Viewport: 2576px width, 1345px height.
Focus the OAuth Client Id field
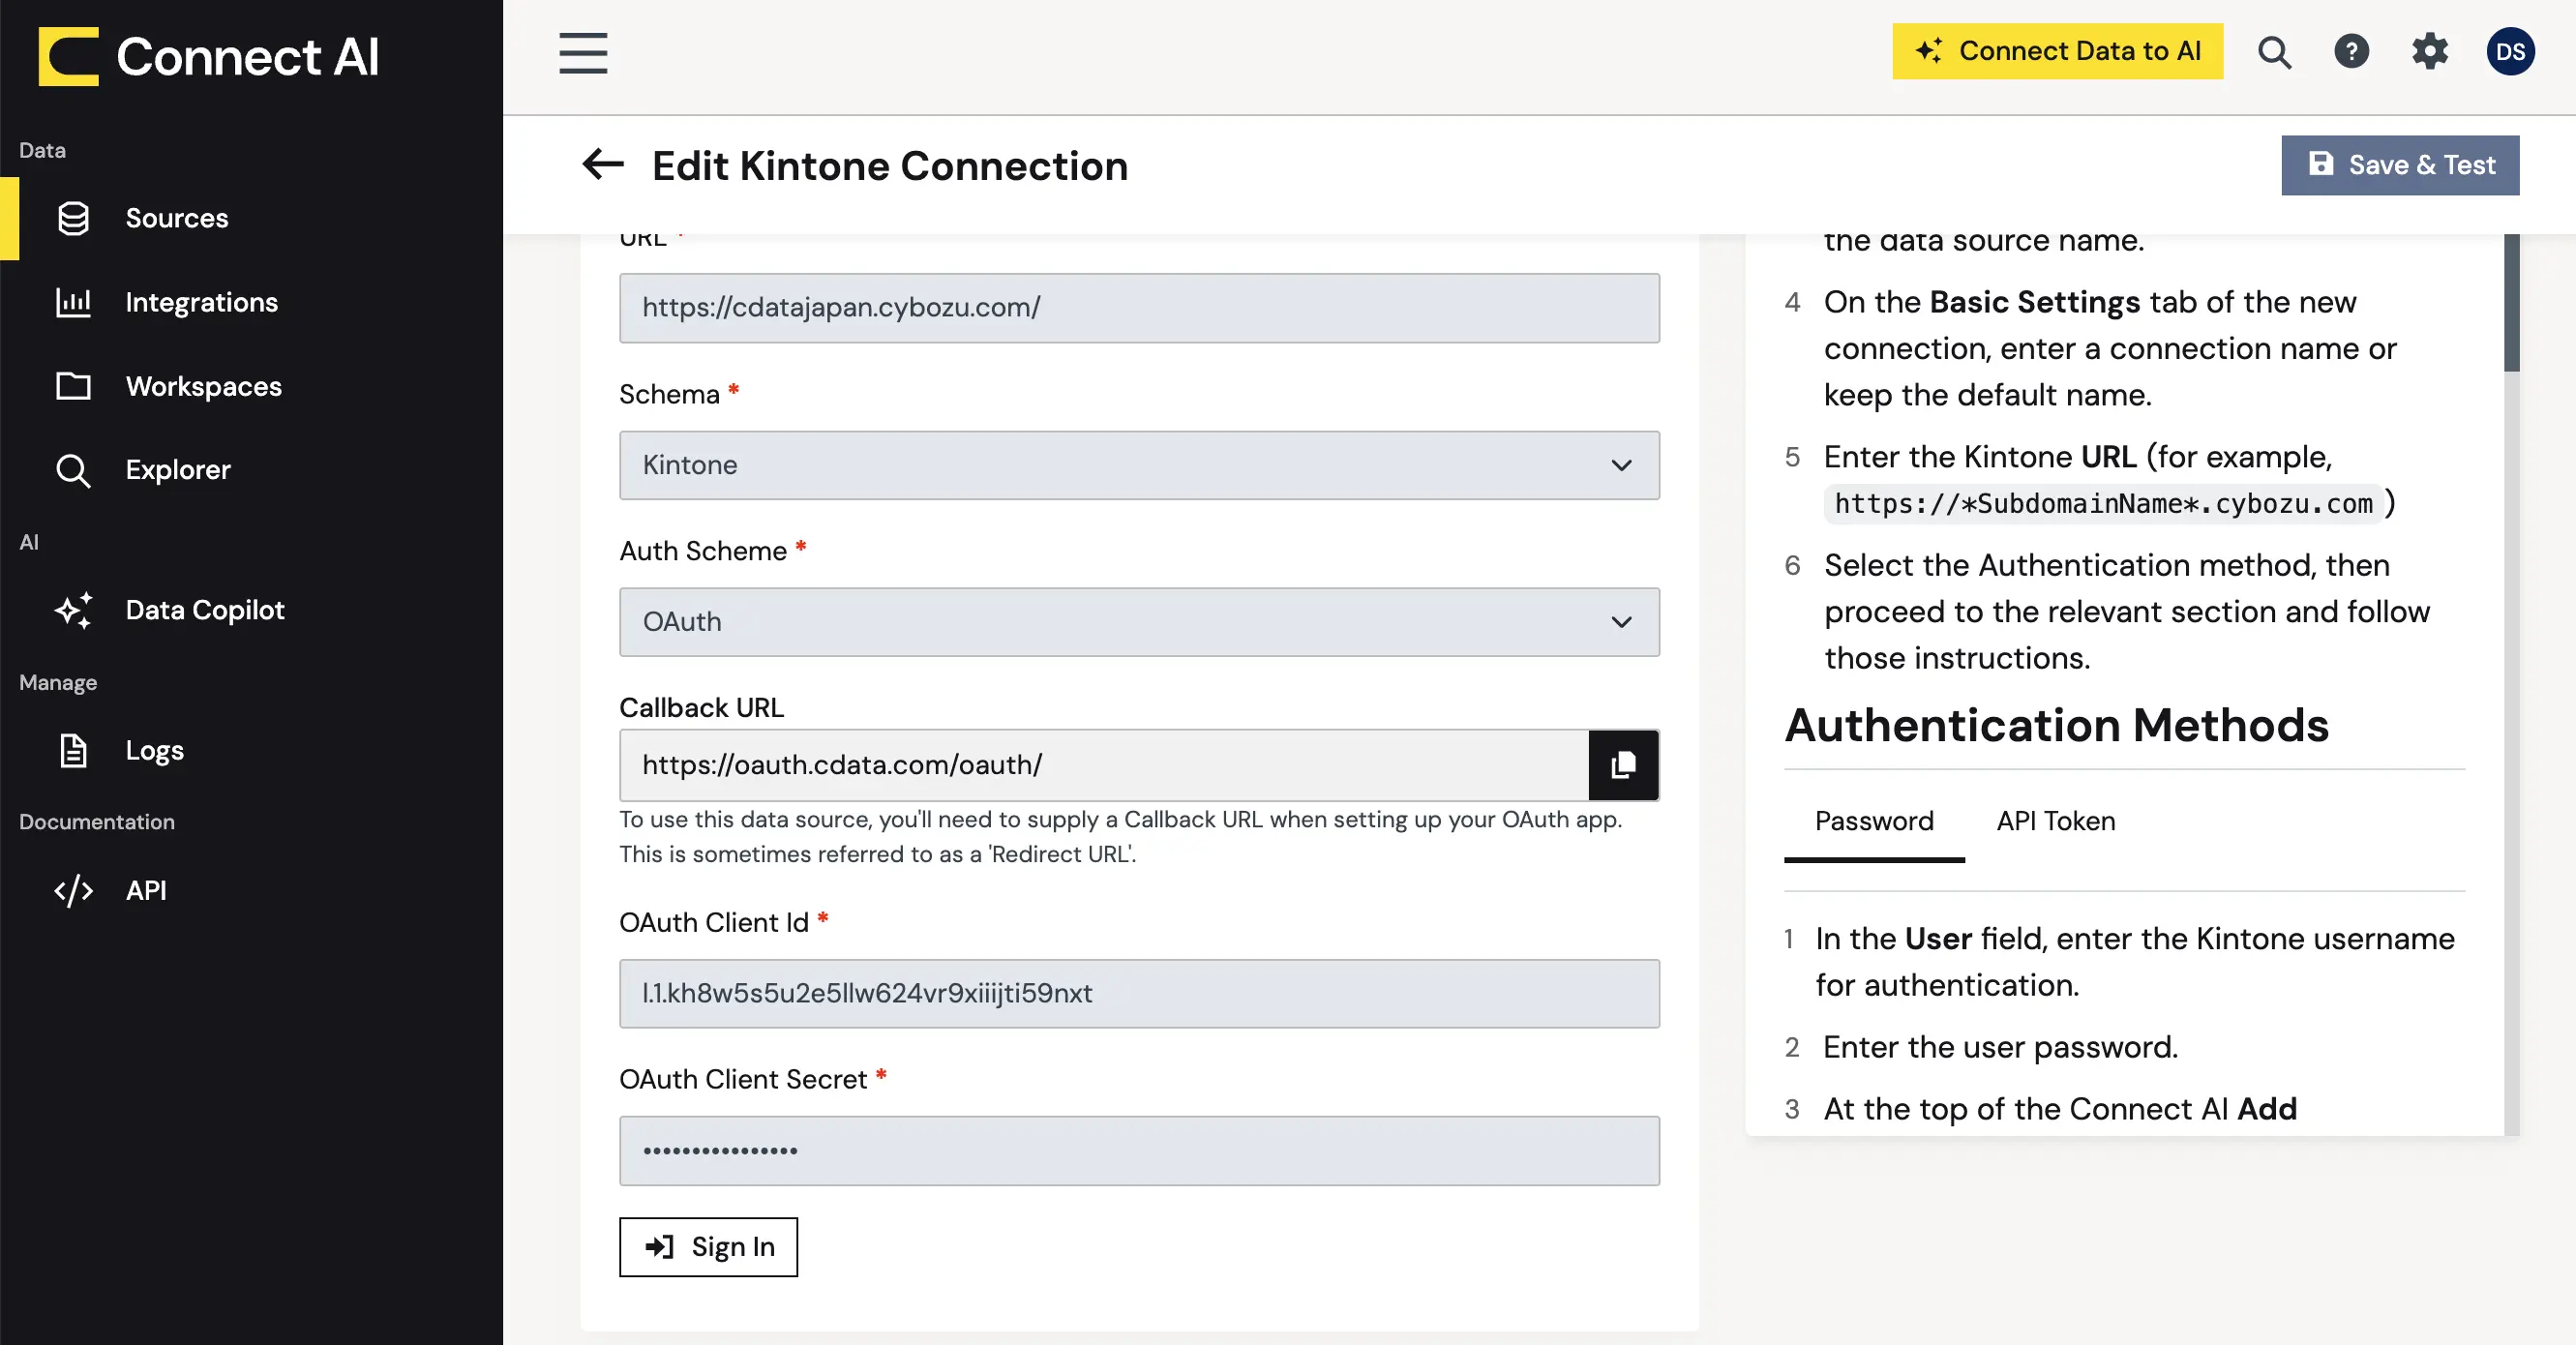click(x=1139, y=994)
